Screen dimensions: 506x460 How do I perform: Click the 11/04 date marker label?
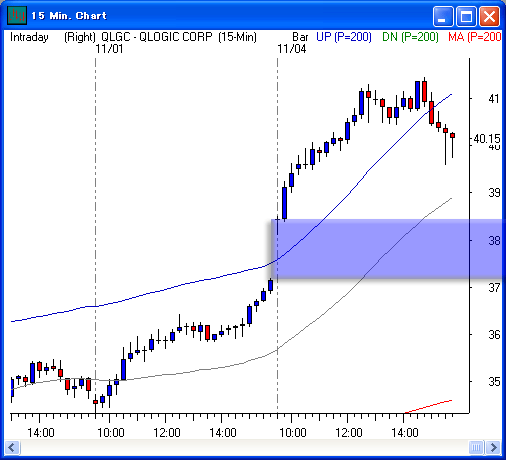tap(292, 49)
